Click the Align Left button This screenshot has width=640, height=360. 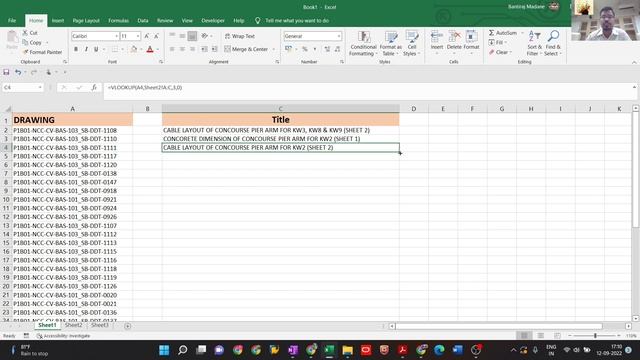[x=172, y=49]
